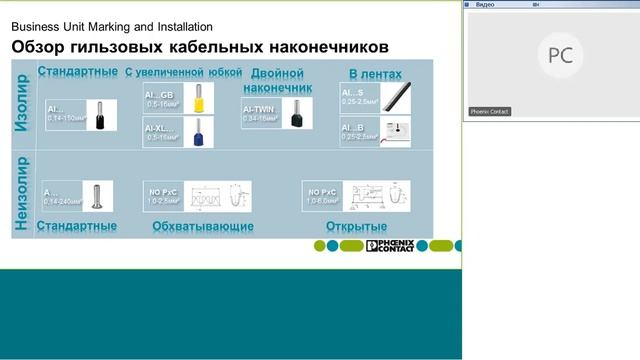Click the AI-XL... label box
Screen dimensions: 640x360
coord(163,132)
